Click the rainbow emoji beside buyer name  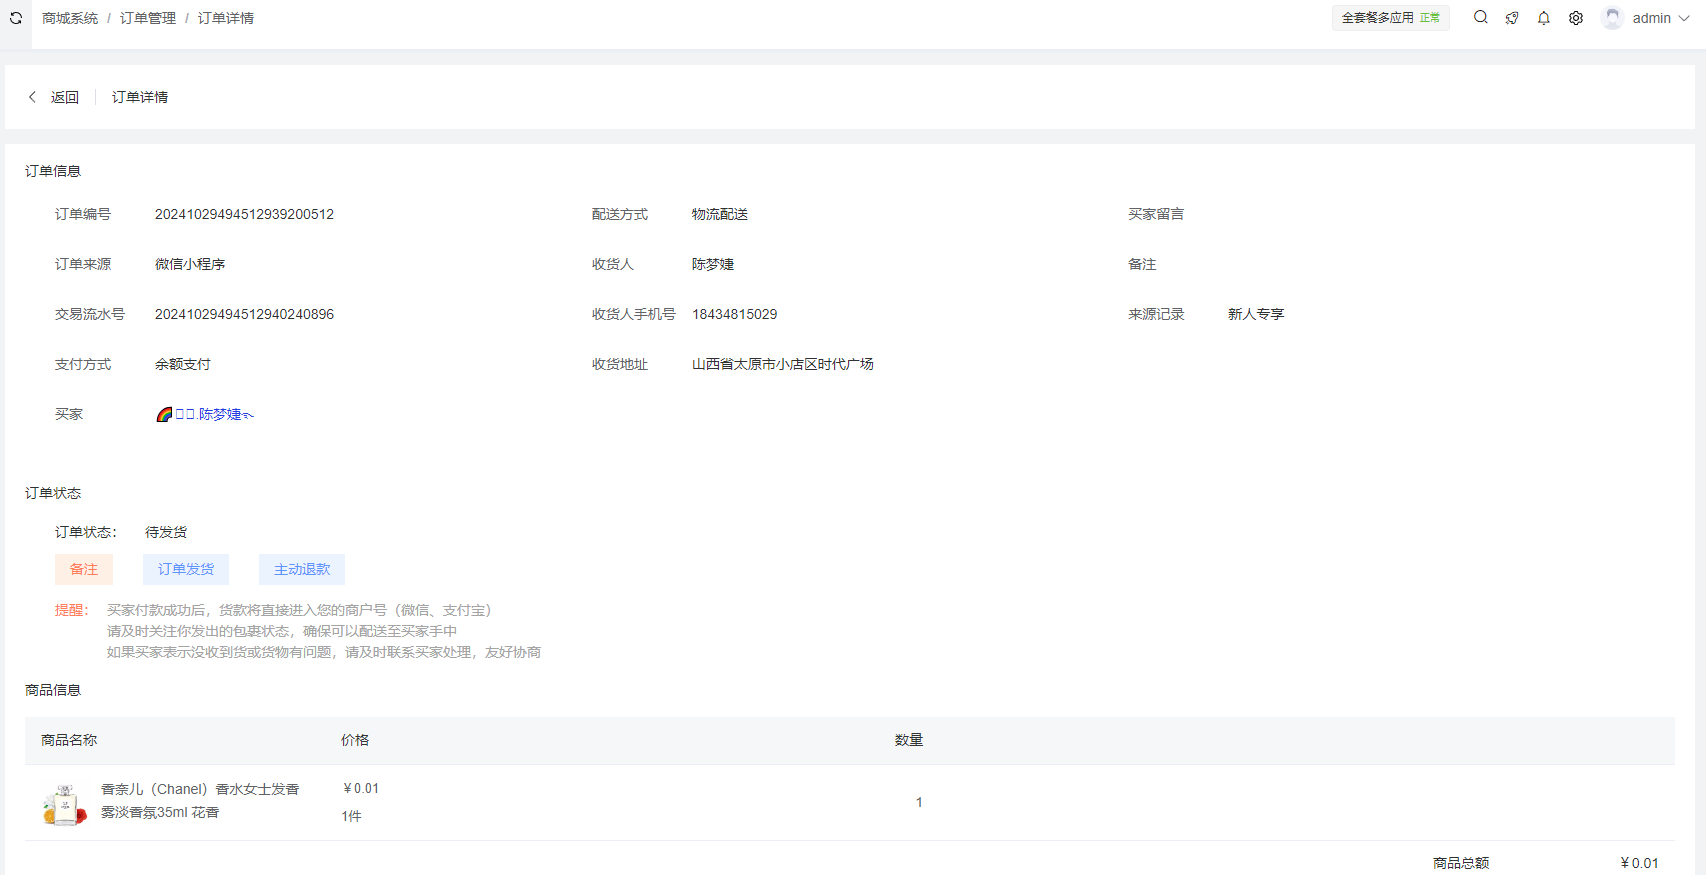(x=164, y=414)
